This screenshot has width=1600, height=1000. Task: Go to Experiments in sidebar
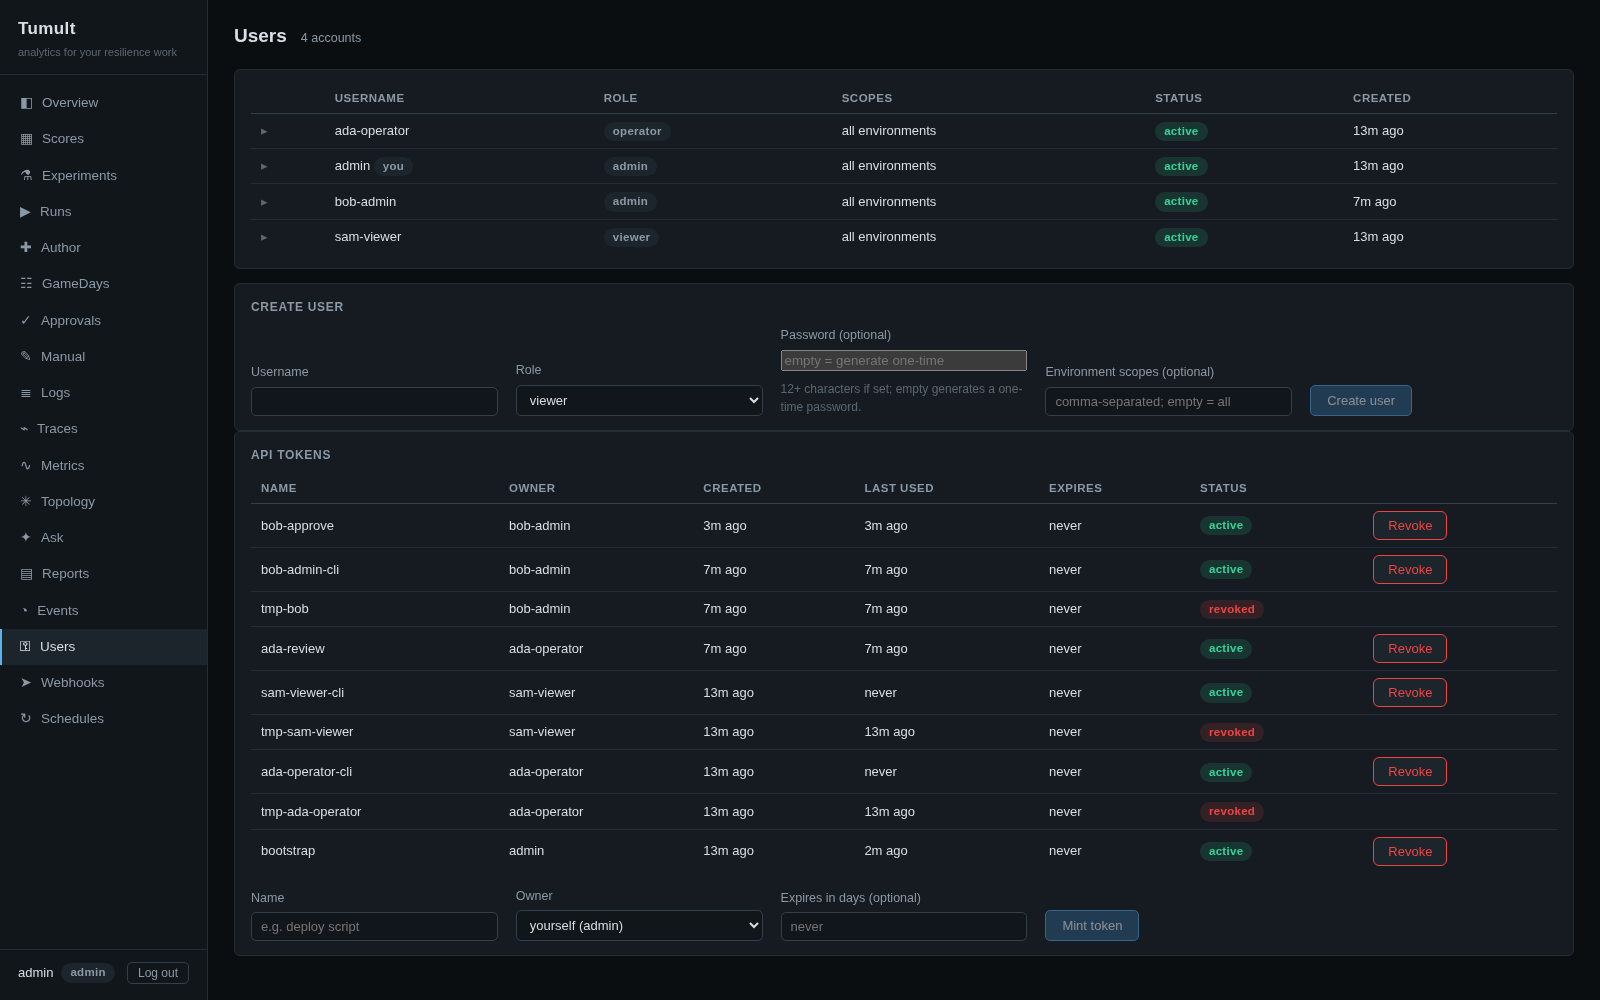(104, 175)
